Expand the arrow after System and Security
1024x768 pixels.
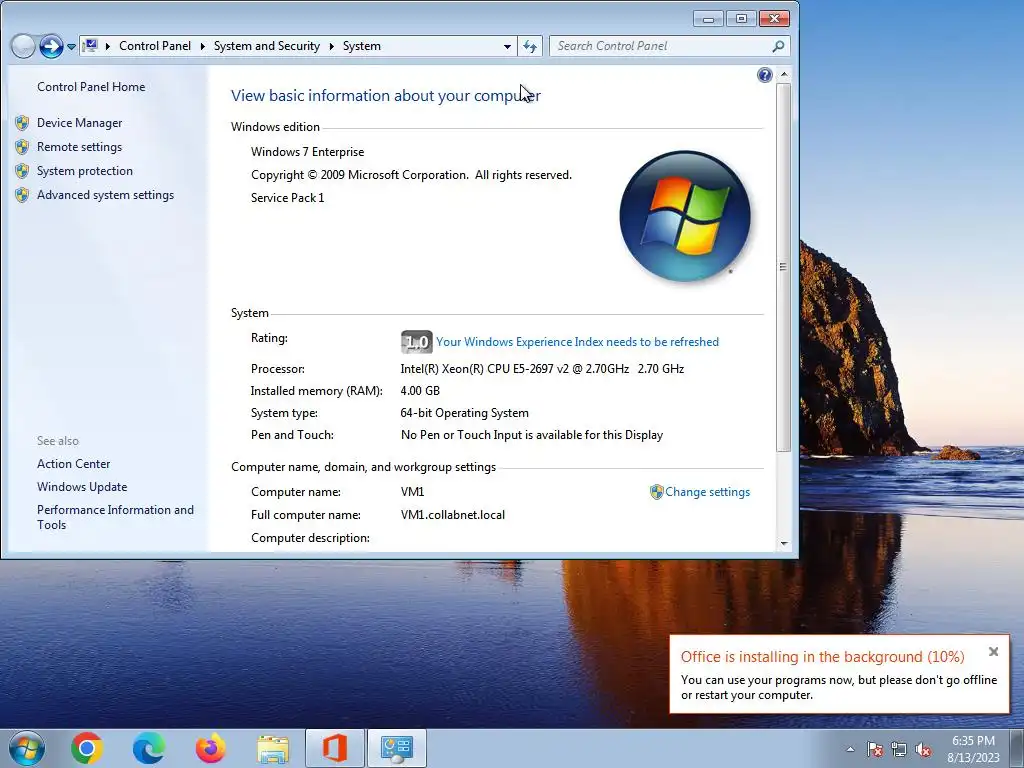click(331, 46)
